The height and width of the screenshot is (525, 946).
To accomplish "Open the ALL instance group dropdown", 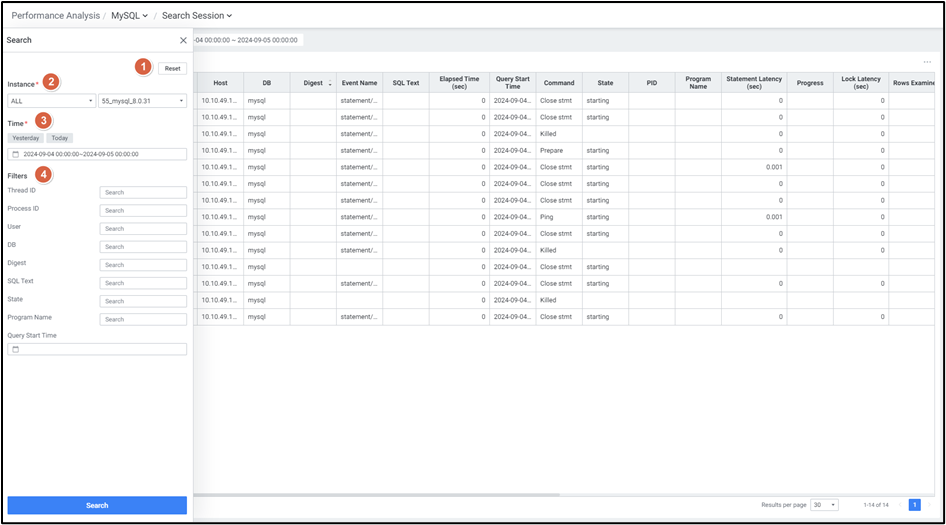I will coord(51,101).
